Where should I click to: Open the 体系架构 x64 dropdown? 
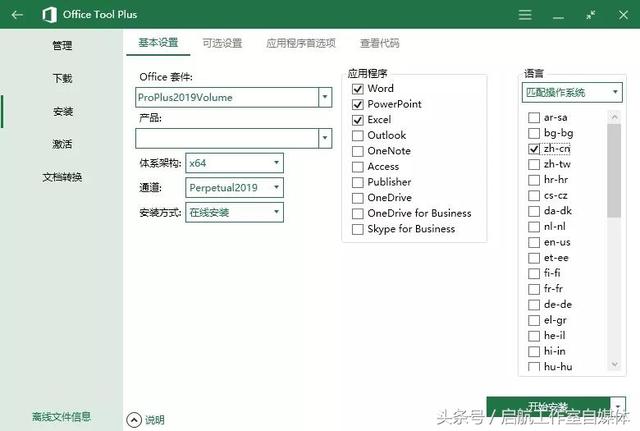(234, 163)
